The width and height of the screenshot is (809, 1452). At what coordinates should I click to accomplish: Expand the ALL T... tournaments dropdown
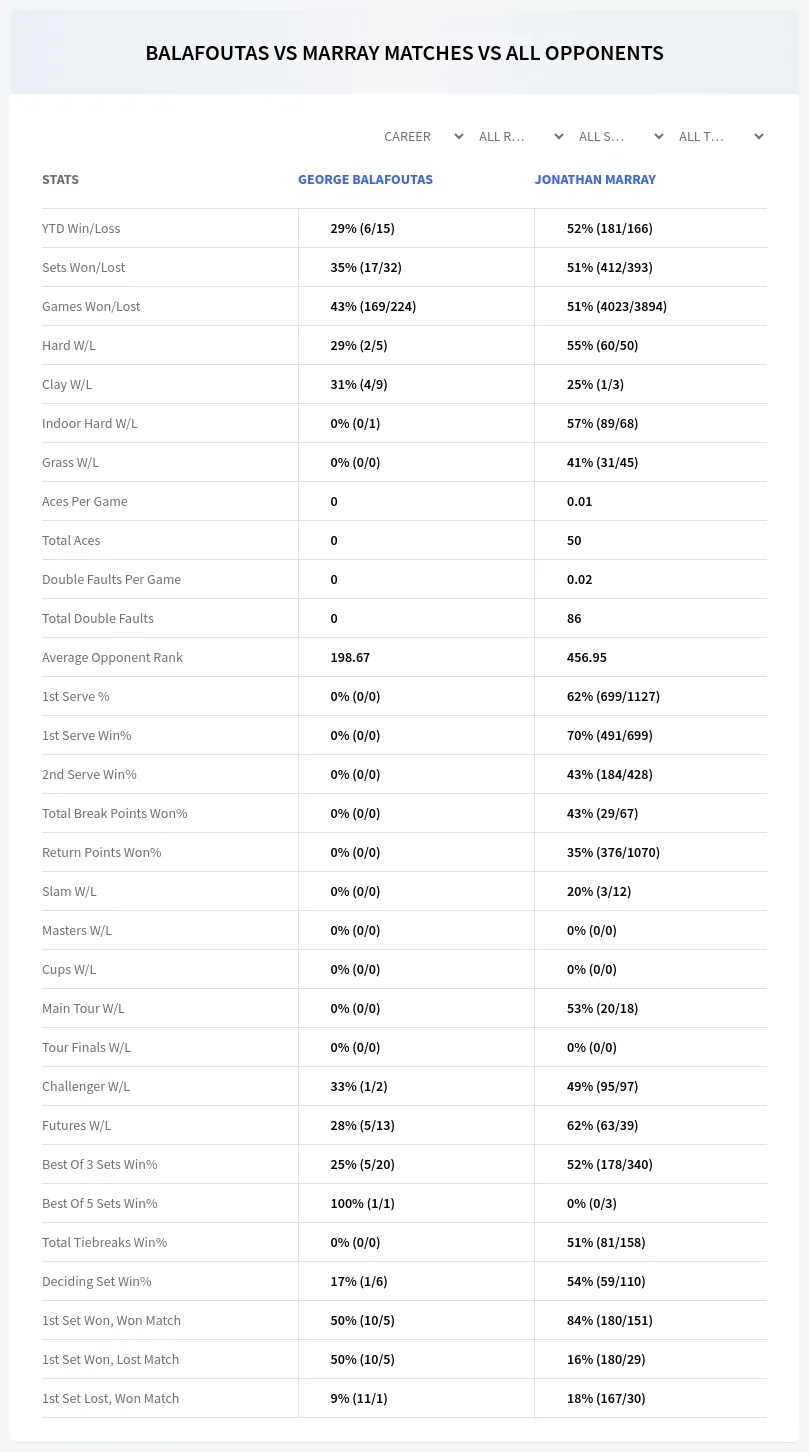point(719,136)
